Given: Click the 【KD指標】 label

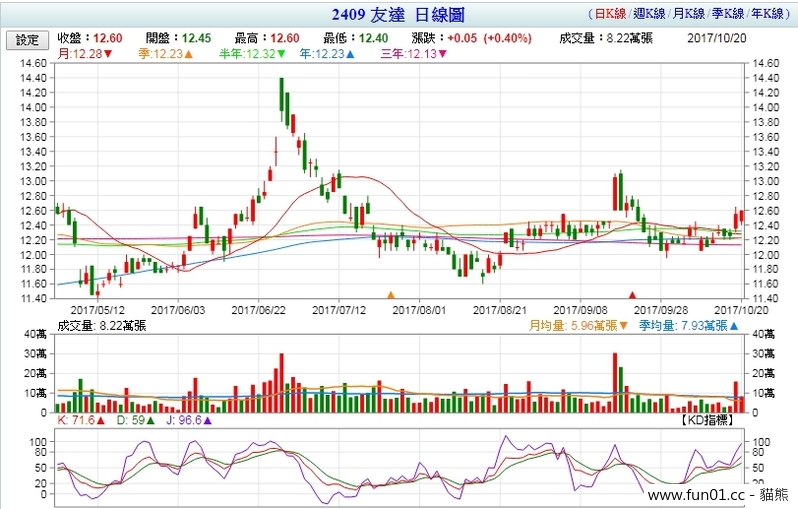Looking at the screenshot, I should [x=711, y=421].
